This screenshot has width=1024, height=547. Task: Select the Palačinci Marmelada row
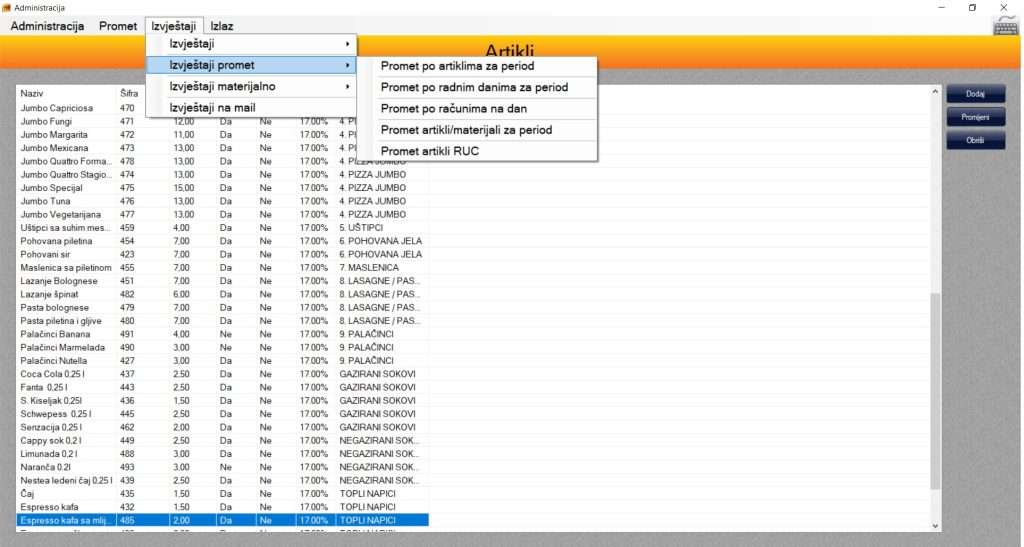[222, 347]
